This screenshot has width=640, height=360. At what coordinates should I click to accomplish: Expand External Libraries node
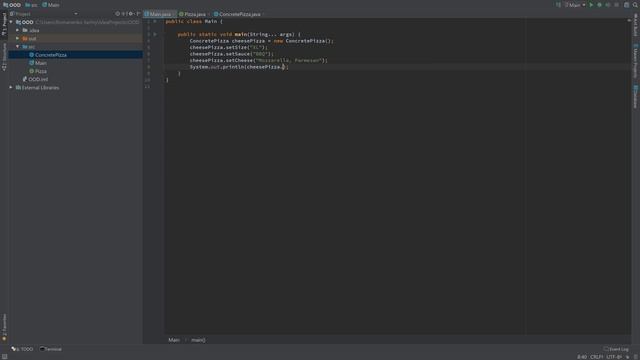click(x=11, y=87)
